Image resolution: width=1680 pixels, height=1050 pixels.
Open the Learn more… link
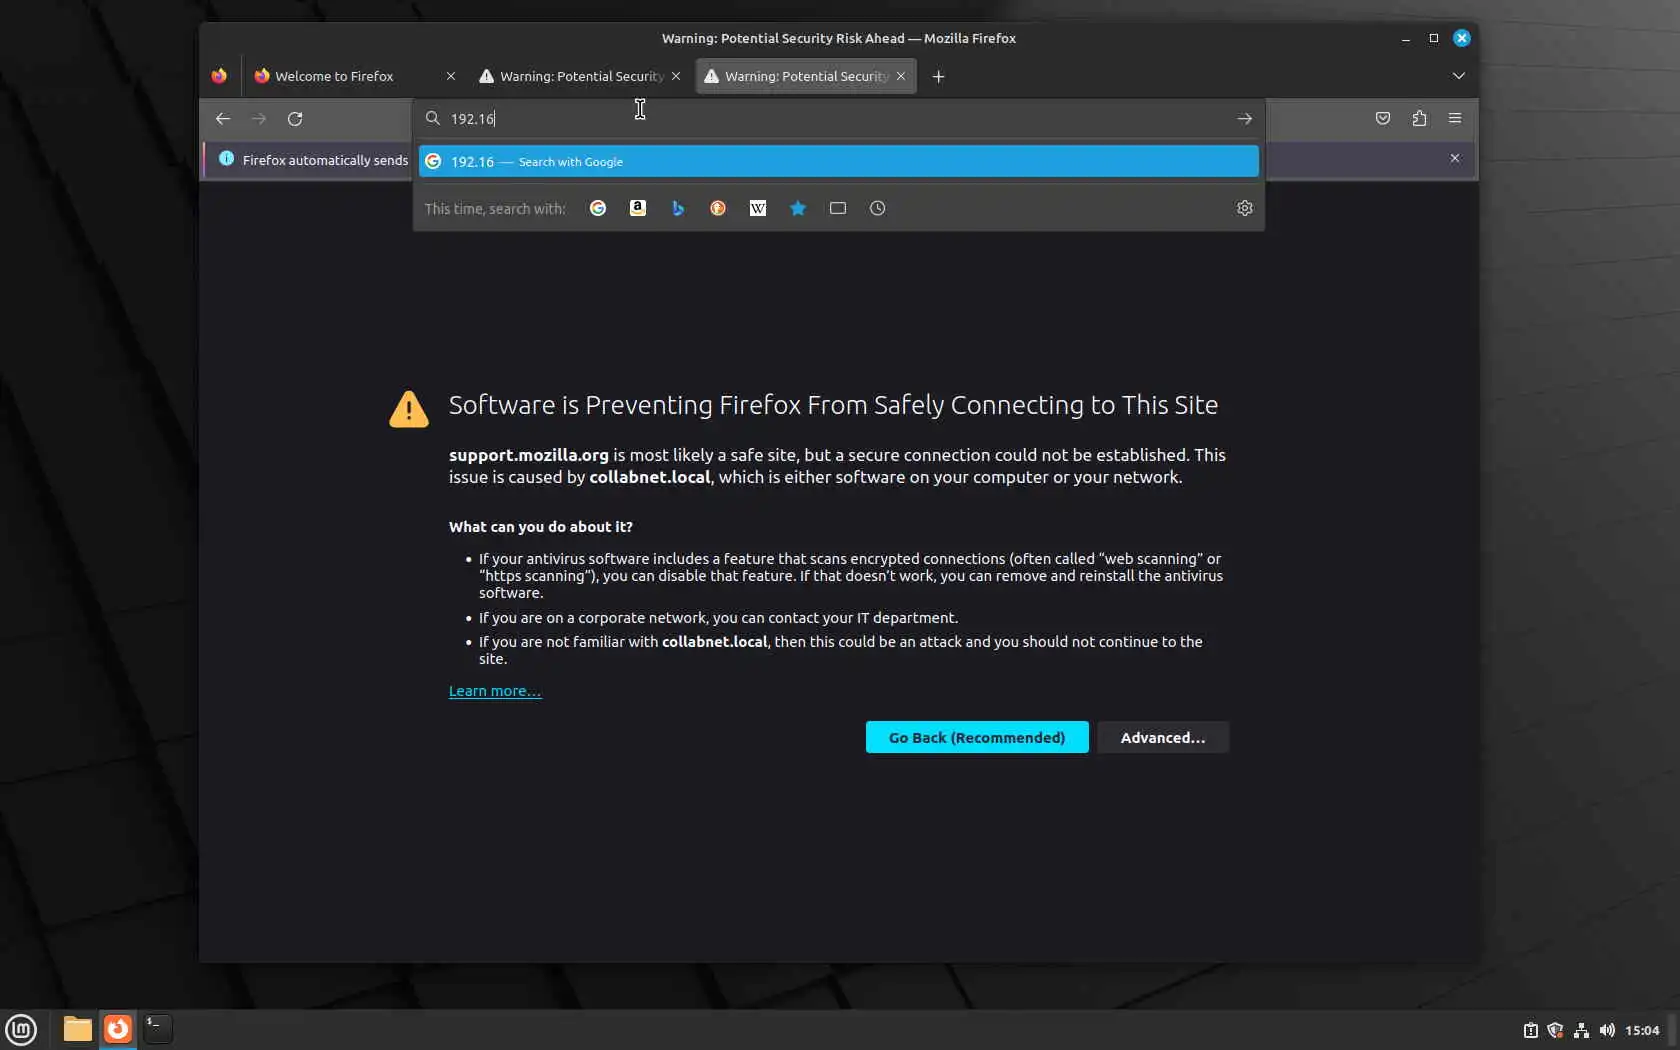[495, 691]
